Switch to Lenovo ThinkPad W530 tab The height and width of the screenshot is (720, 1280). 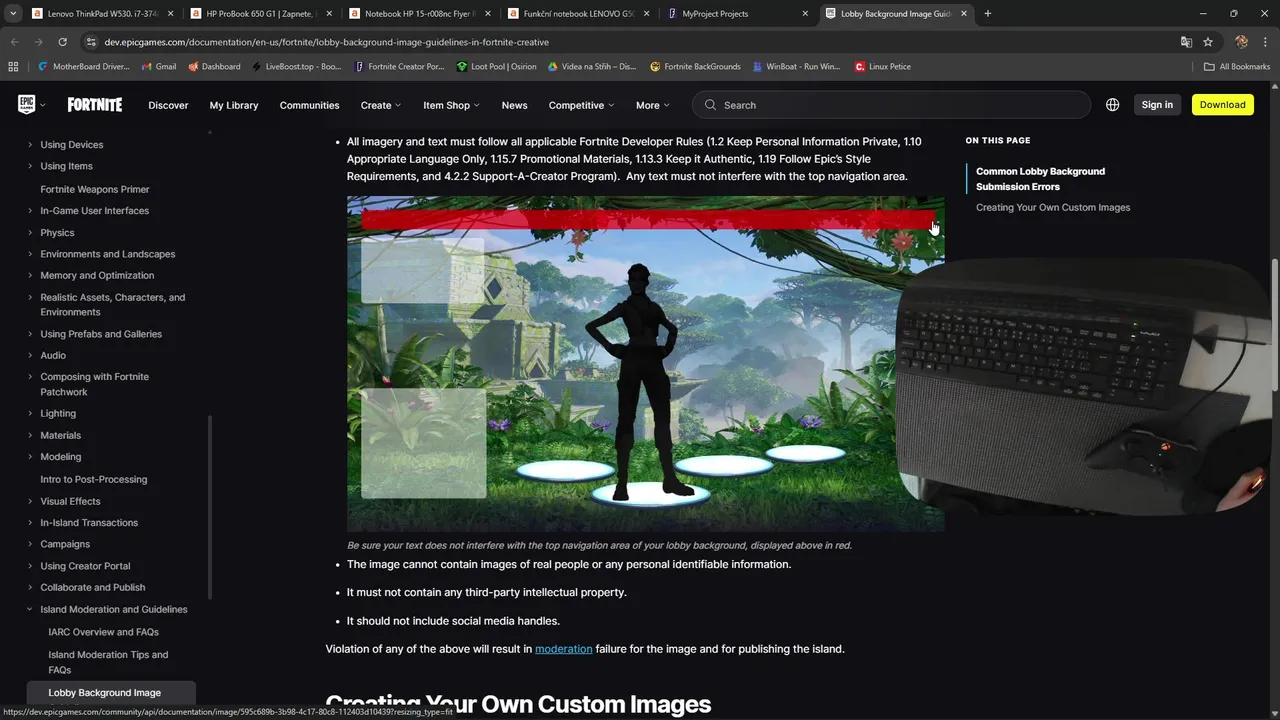pos(103,14)
